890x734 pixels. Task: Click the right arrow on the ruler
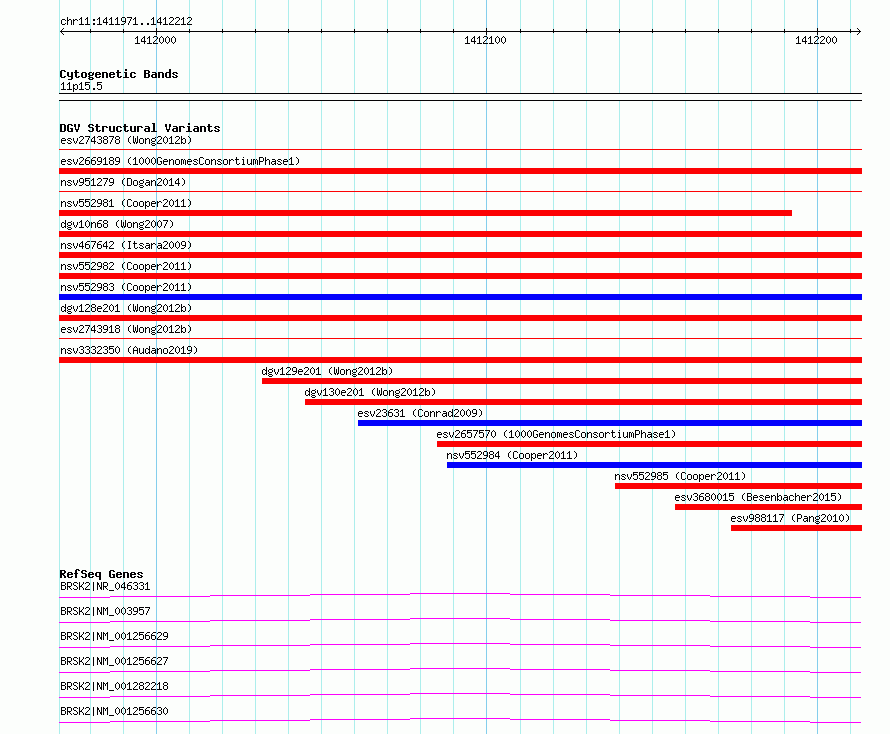[x=858, y=31]
